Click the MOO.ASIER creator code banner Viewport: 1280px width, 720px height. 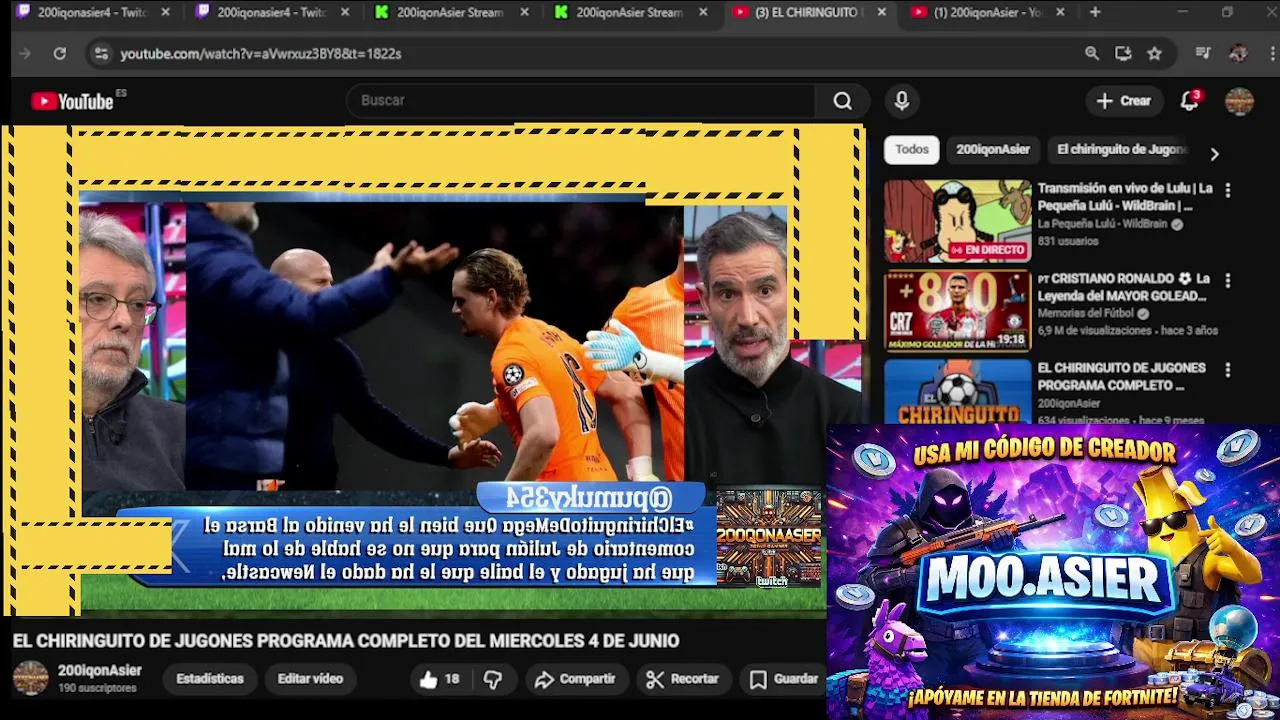pyautogui.click(x=1053, y=572)
